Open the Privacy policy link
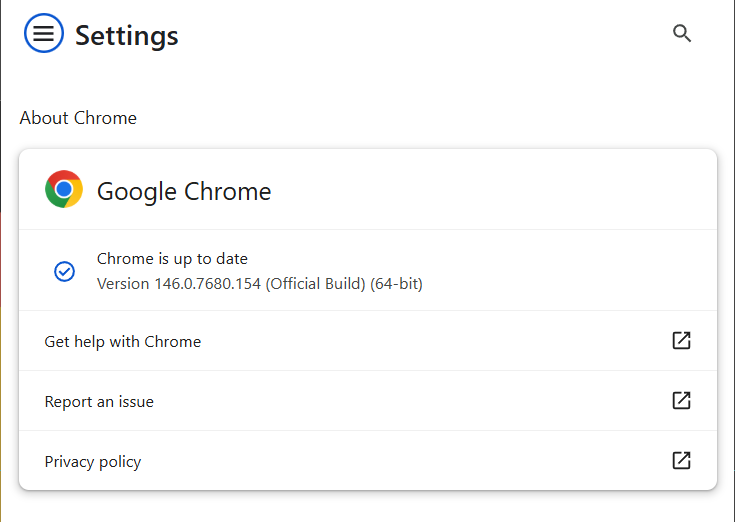 tap(93, 462)
